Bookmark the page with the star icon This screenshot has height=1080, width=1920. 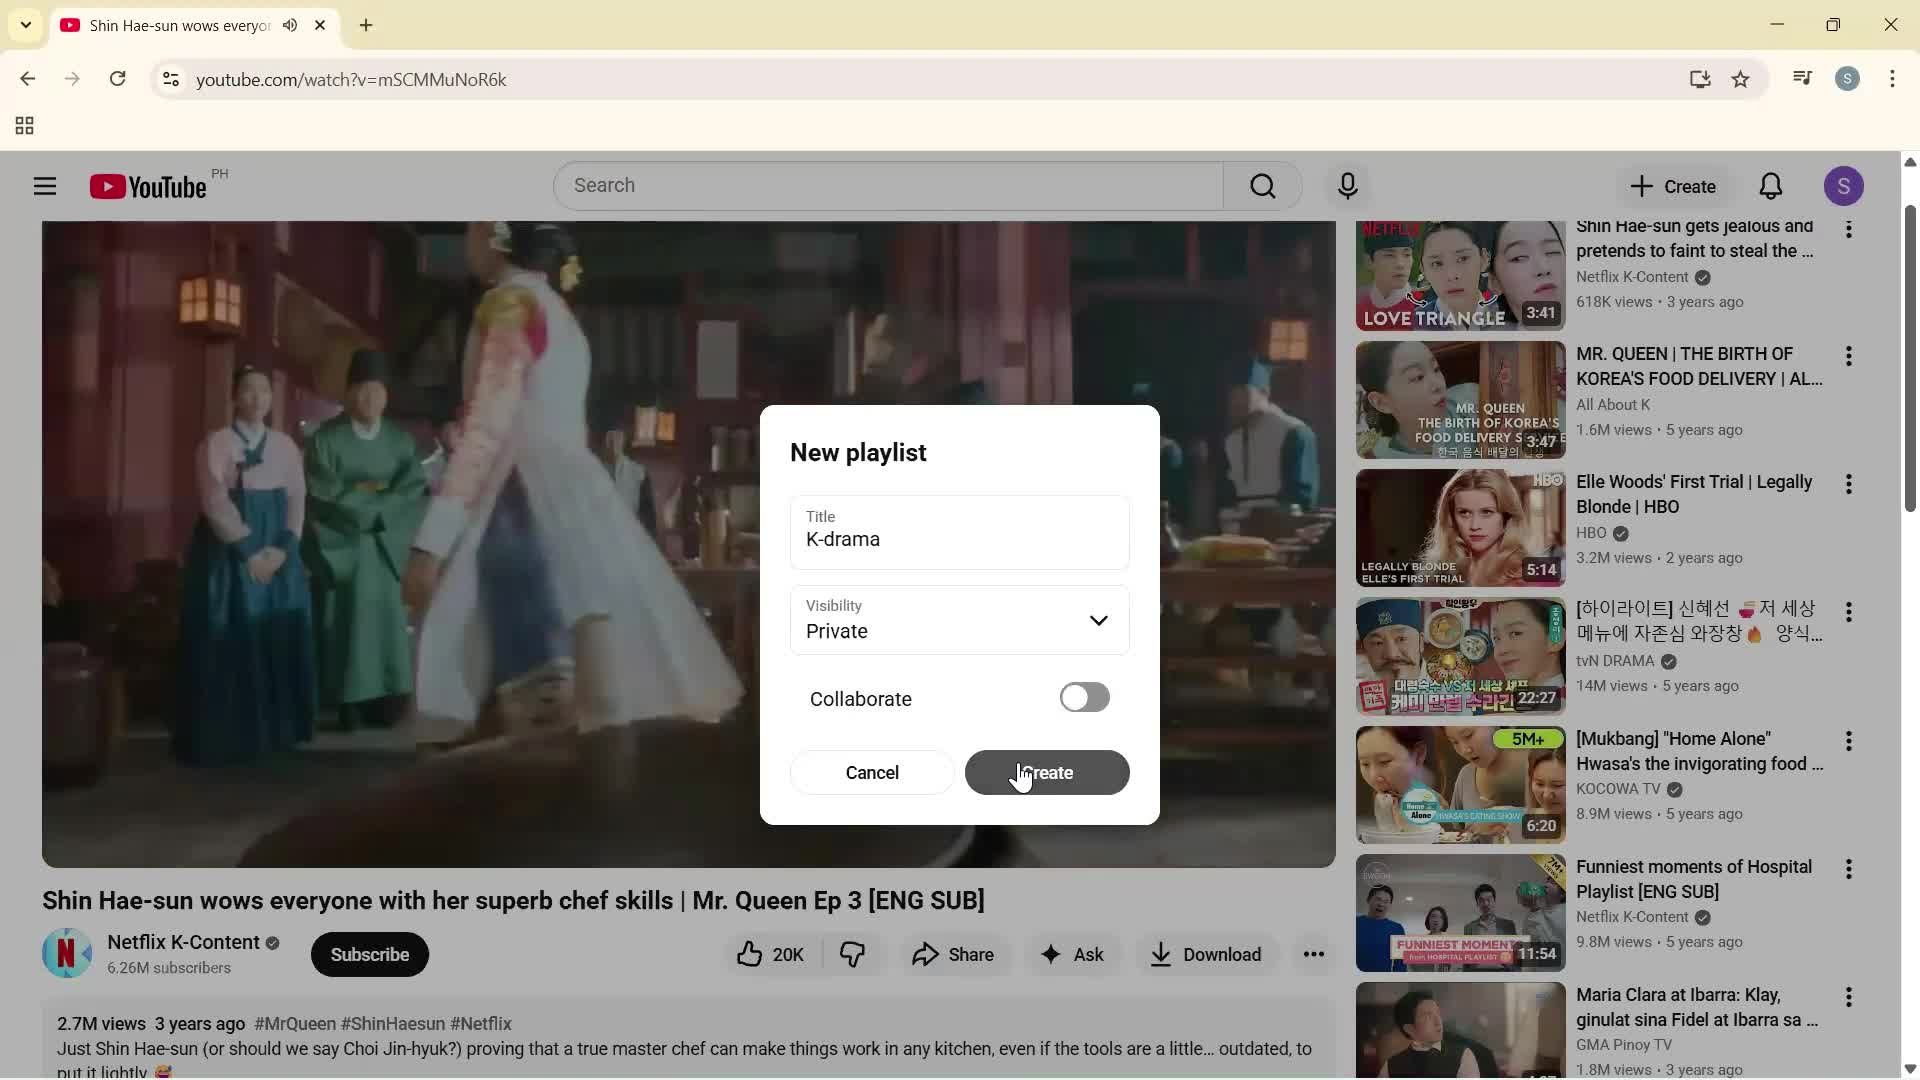[1741, 79]
